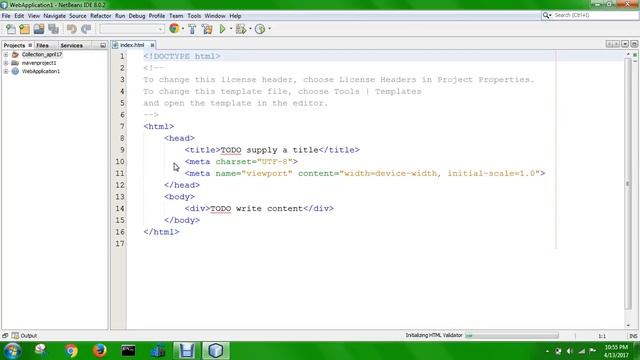Screen dimensions: 640x360
Task: Click the Undo toolbar icon
Action: 71,29
